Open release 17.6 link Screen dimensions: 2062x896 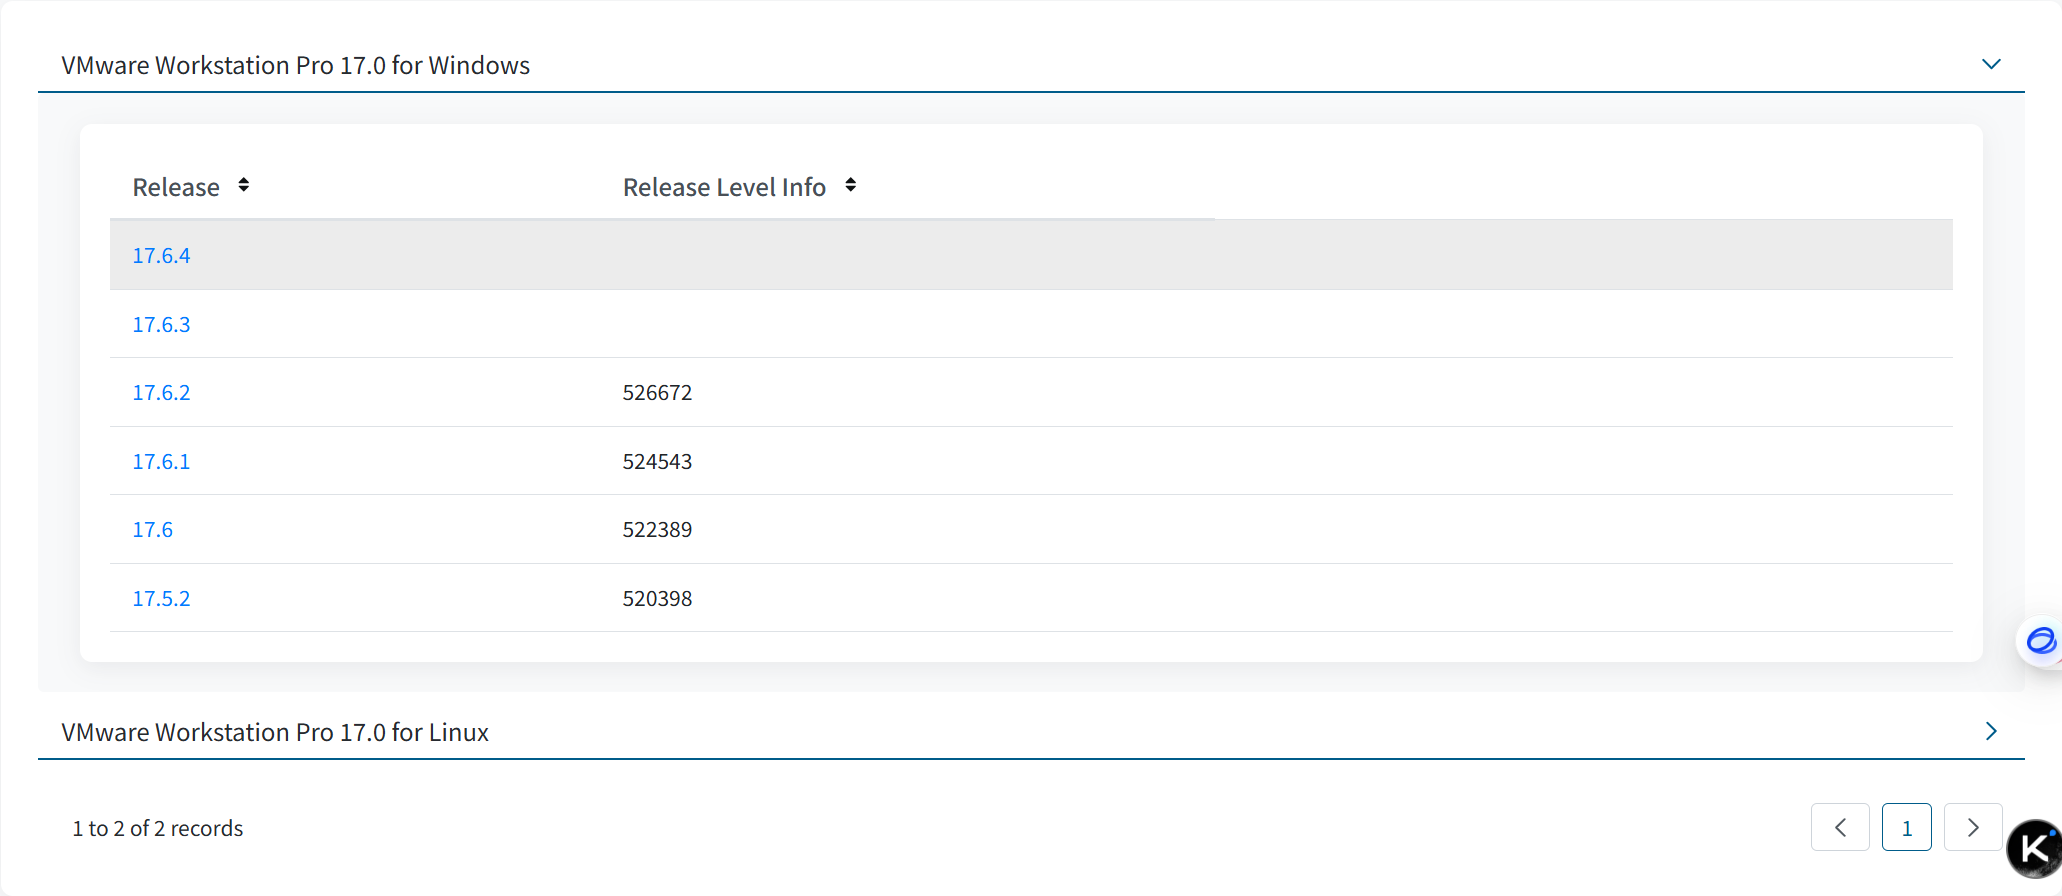tap(152, 530)
